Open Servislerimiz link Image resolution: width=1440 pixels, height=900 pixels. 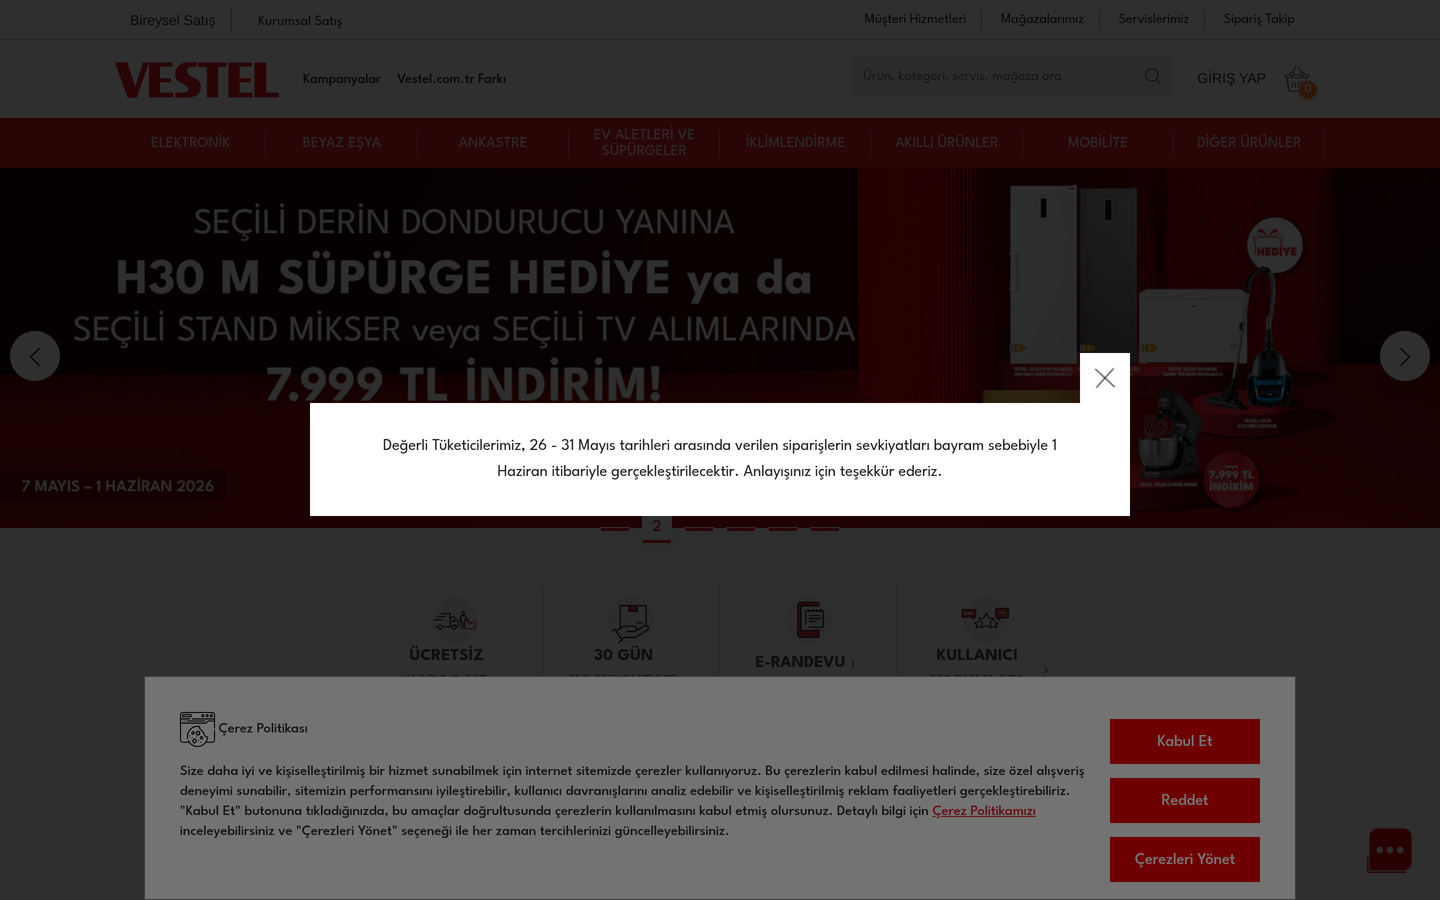pyautogui.click(x=1153, y=19)
